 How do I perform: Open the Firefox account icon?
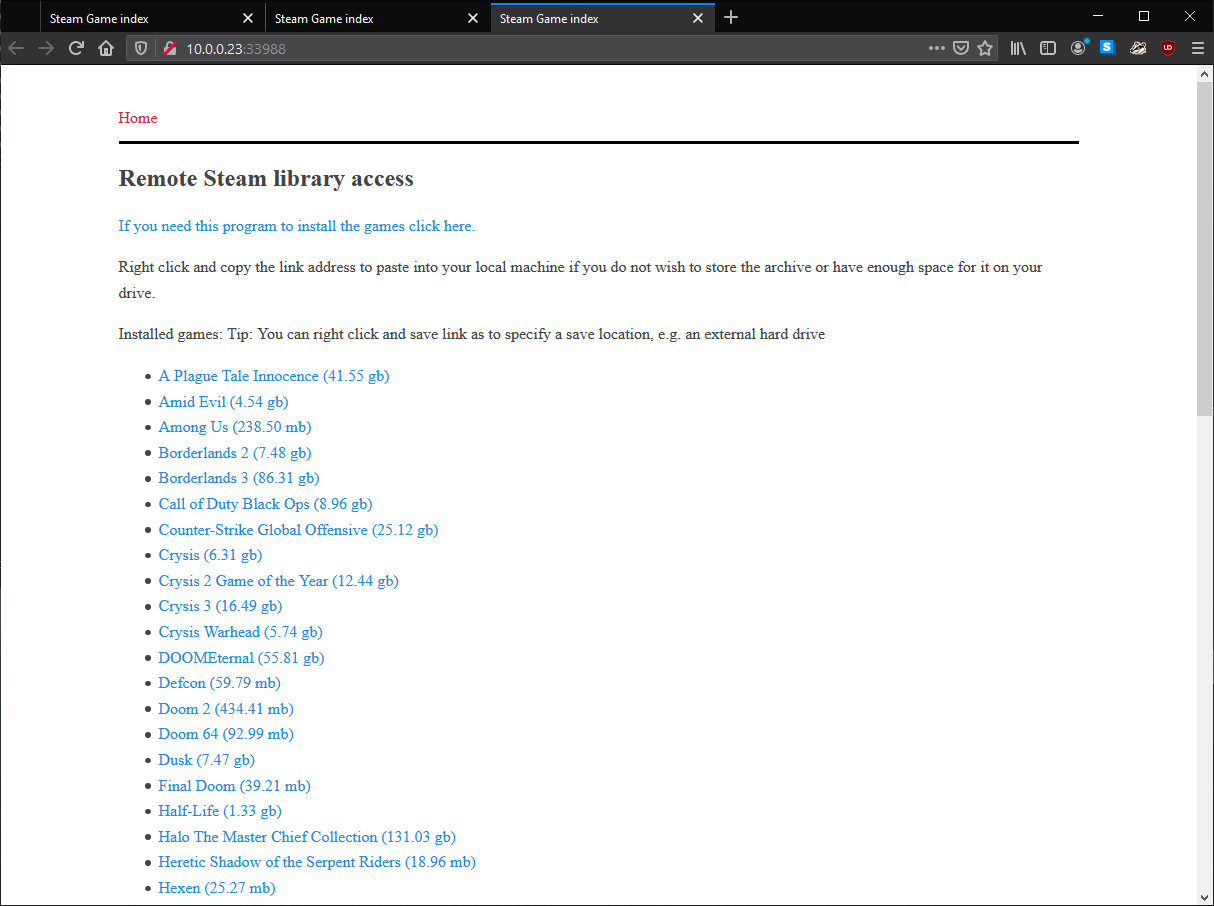1078,48
